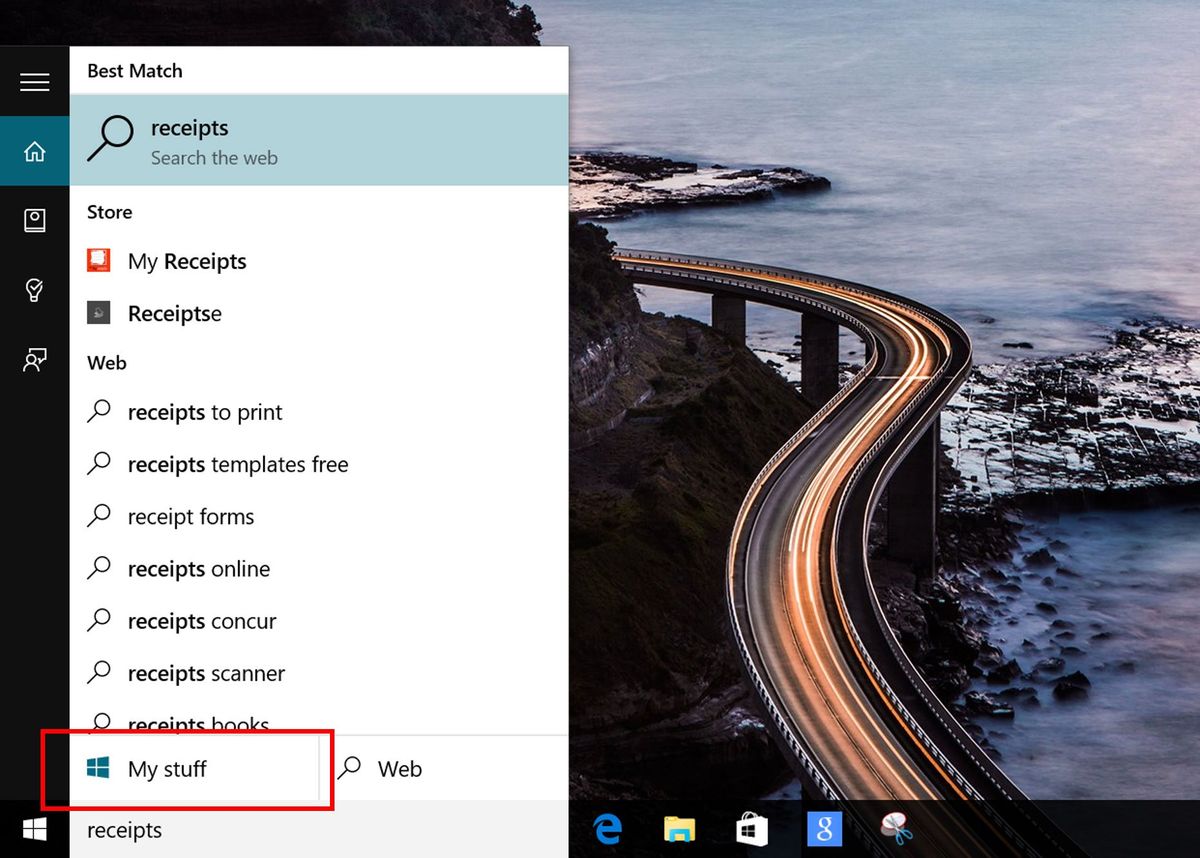Open Google from the taskbar

[x=822, y=829]
